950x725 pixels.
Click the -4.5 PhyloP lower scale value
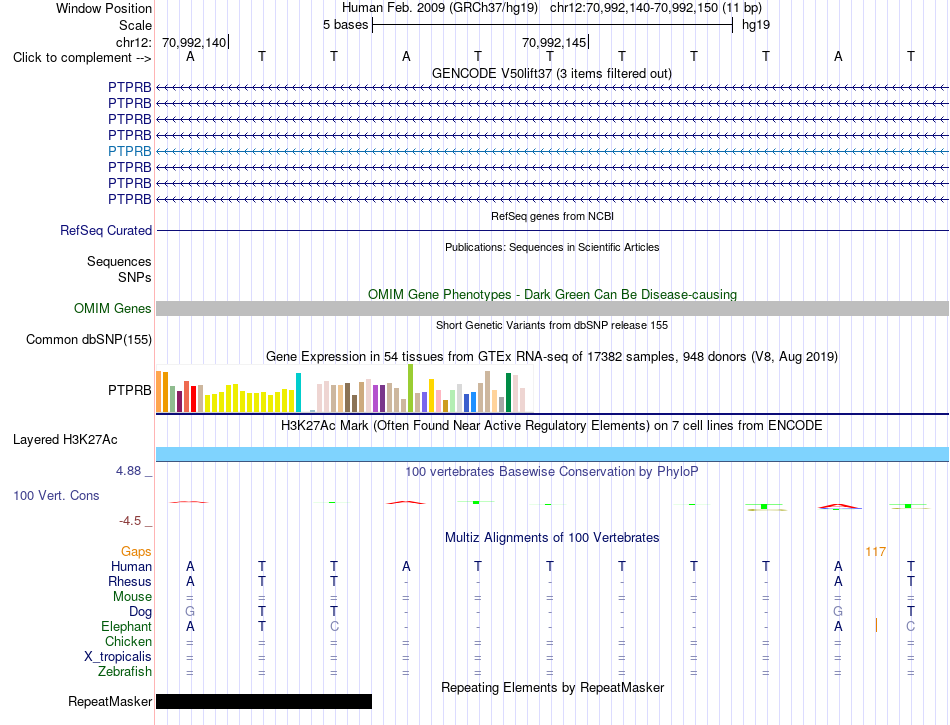[130, 521]
